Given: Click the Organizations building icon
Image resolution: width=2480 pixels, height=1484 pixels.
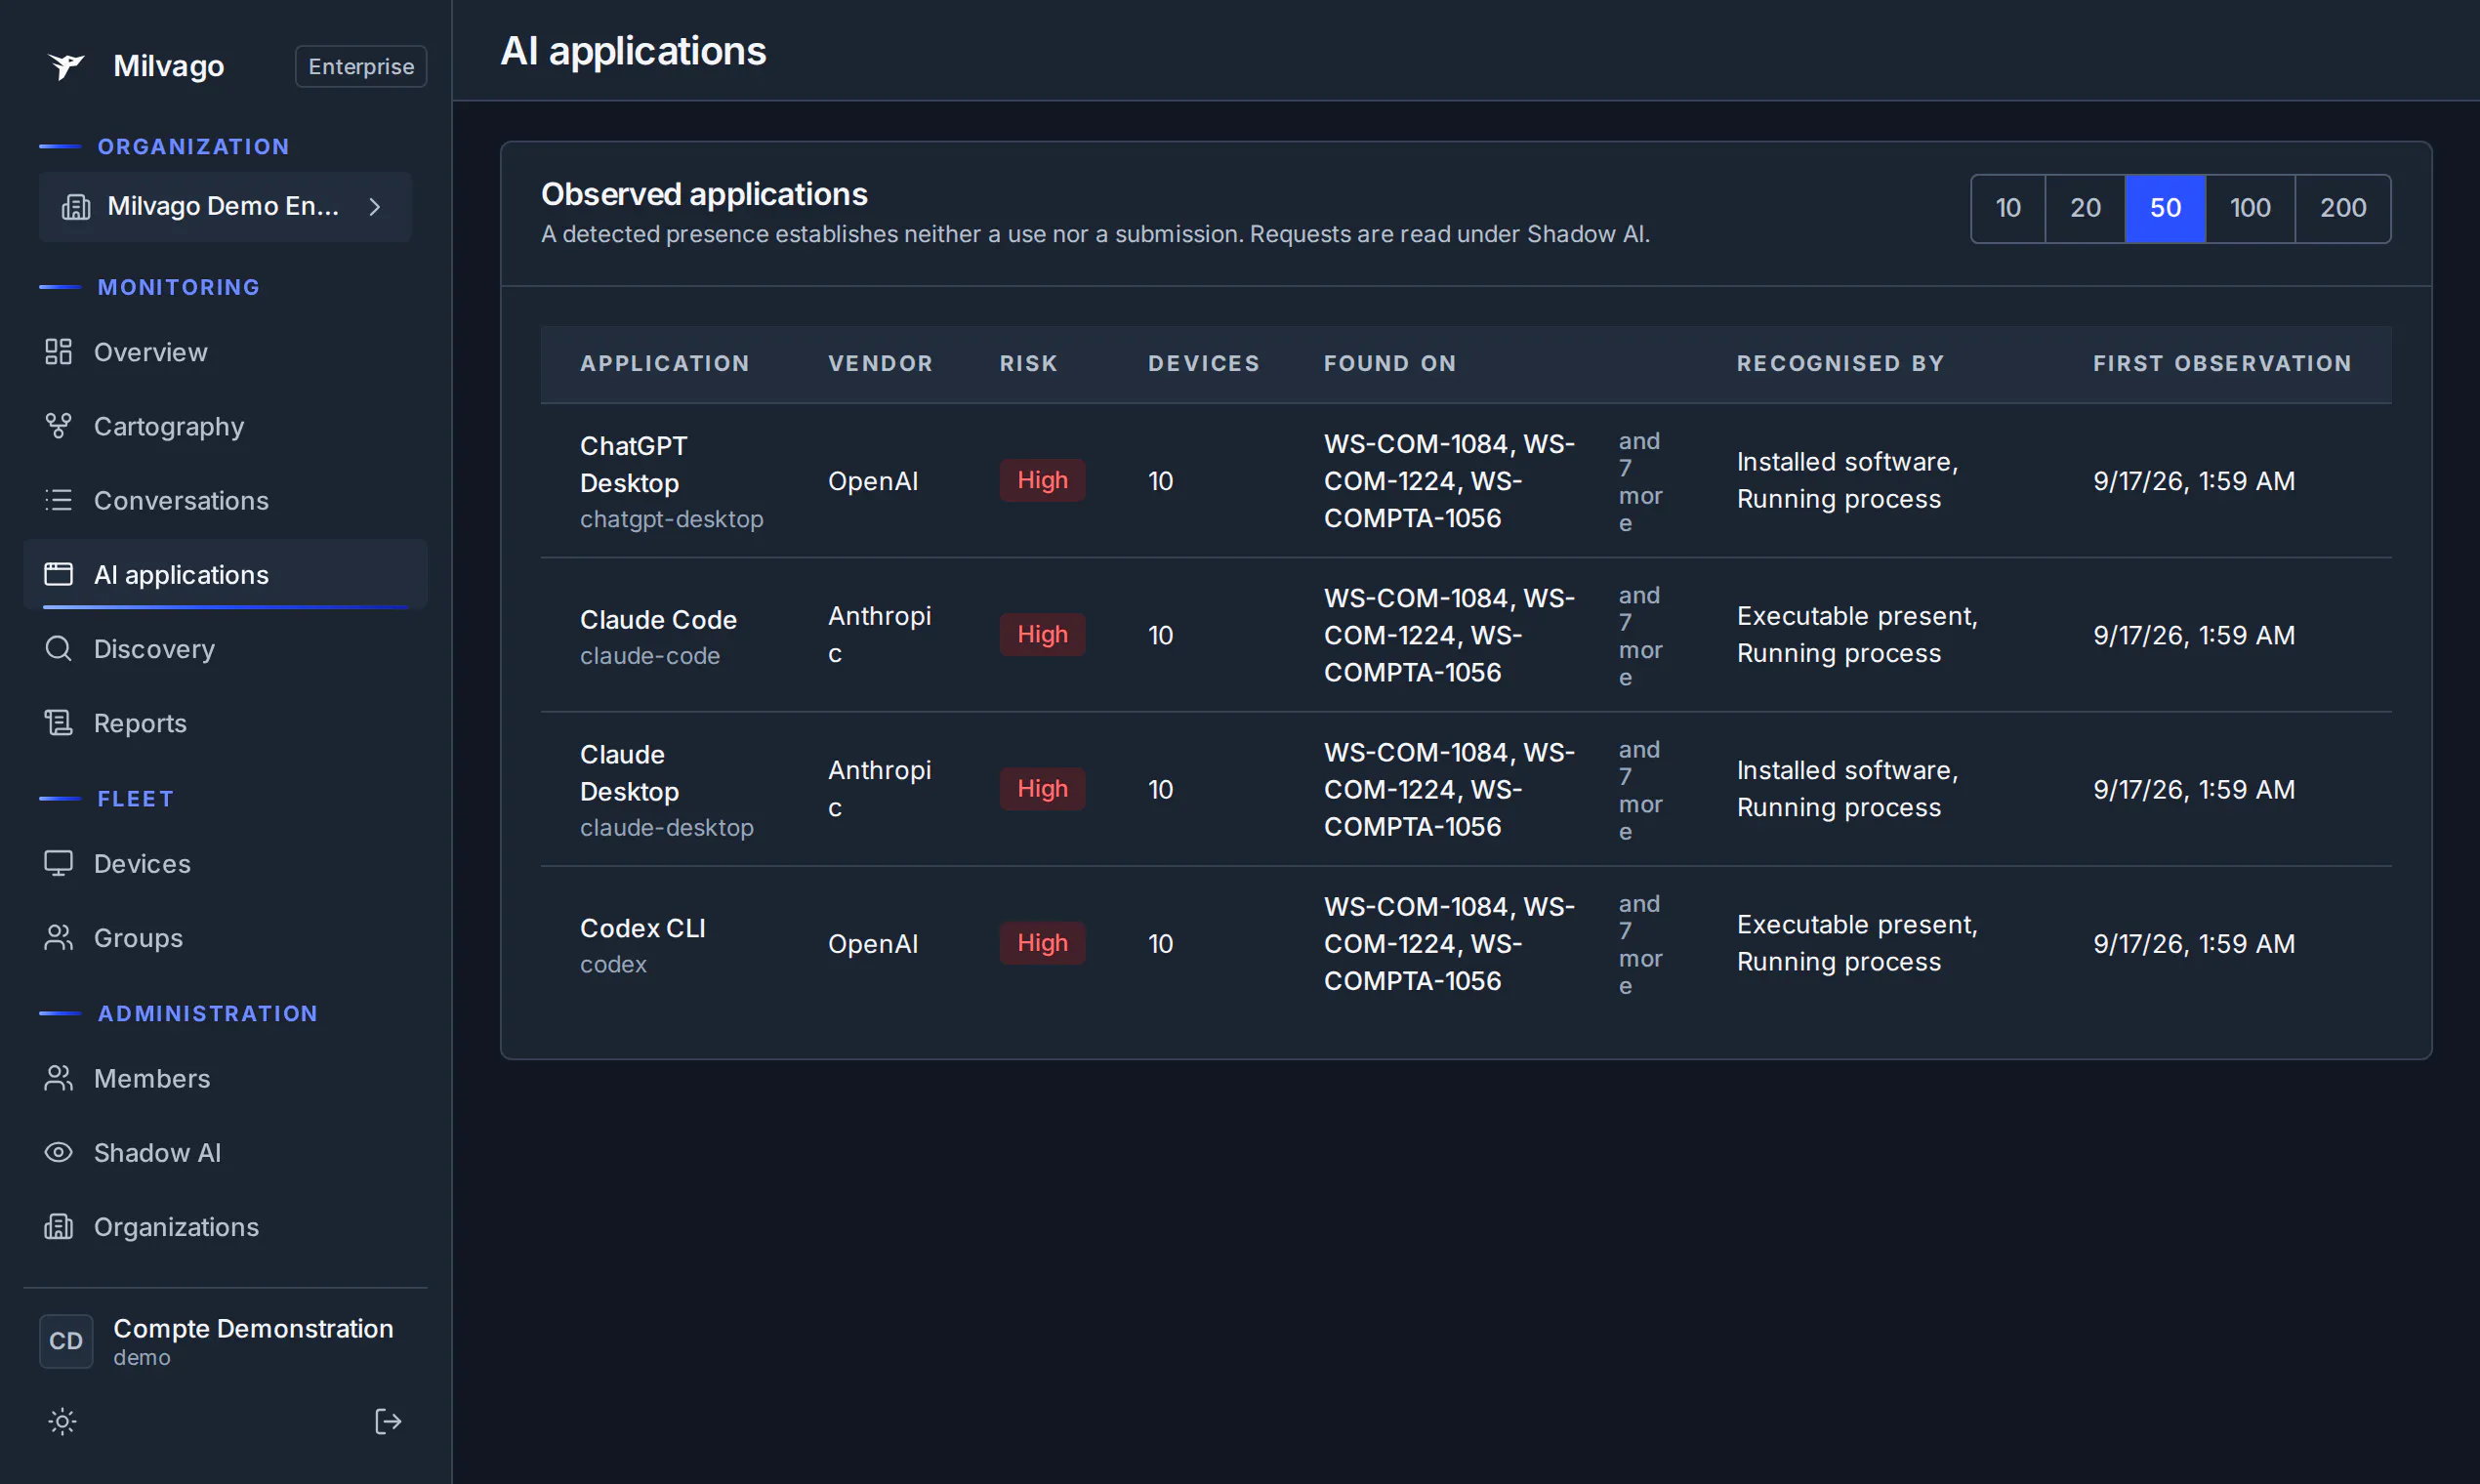Looking at the screenshot, I should tap(58, 1226).
